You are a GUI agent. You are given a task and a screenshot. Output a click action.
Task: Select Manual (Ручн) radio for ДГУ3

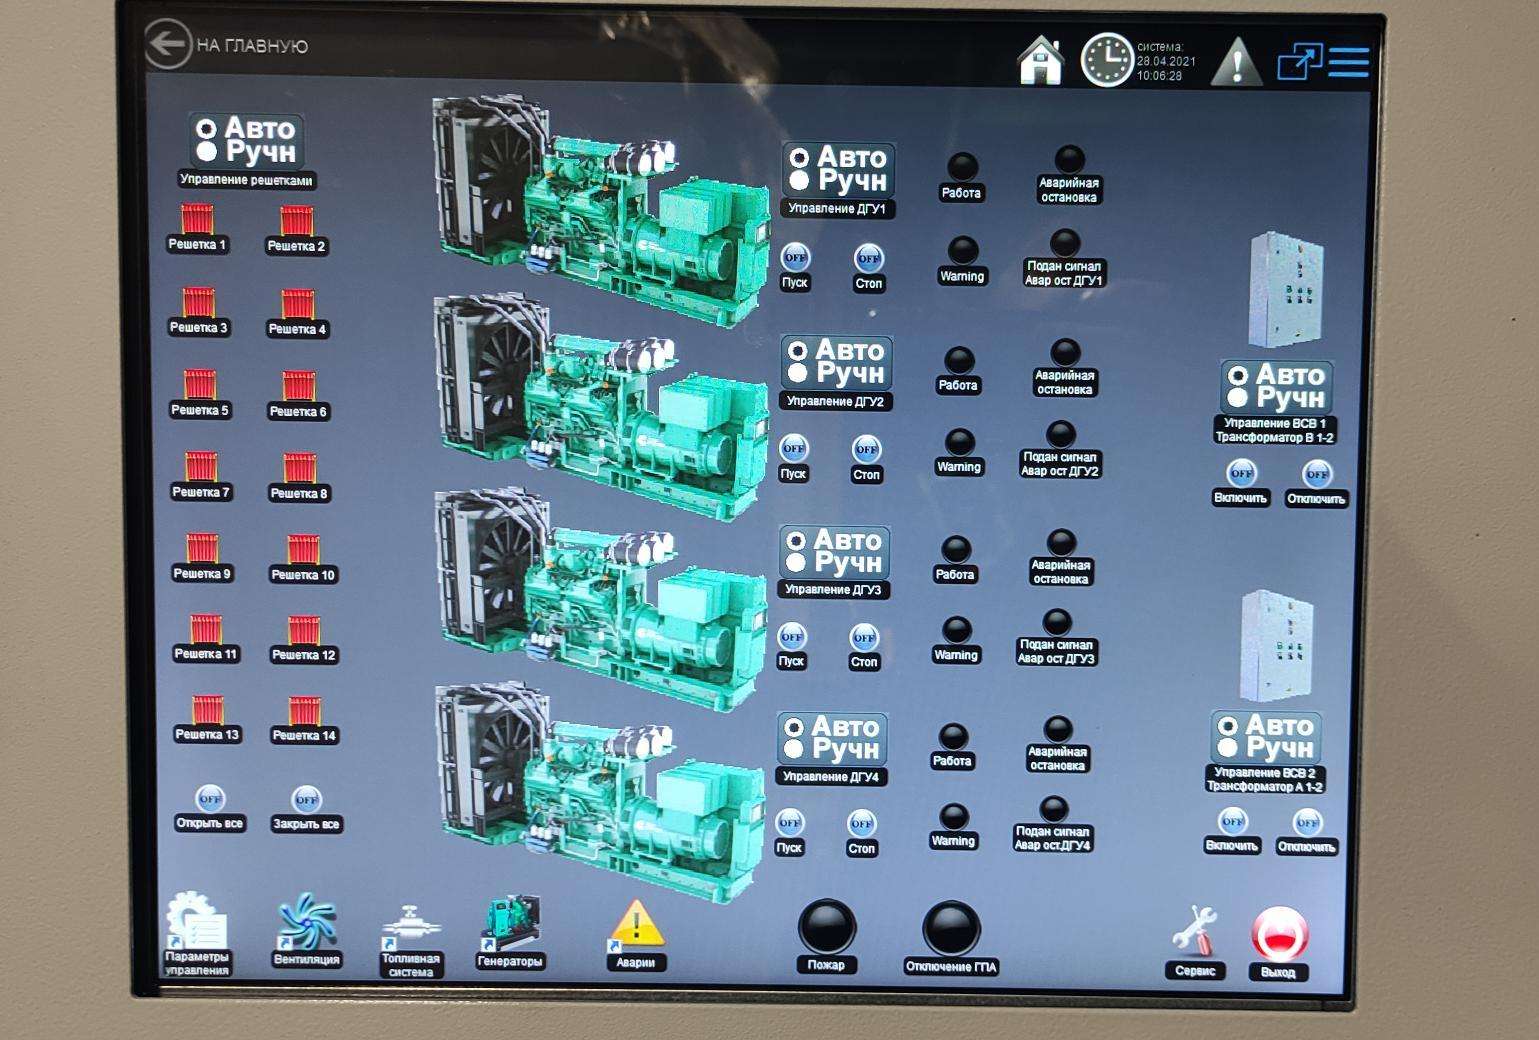[x=796, y=563]
